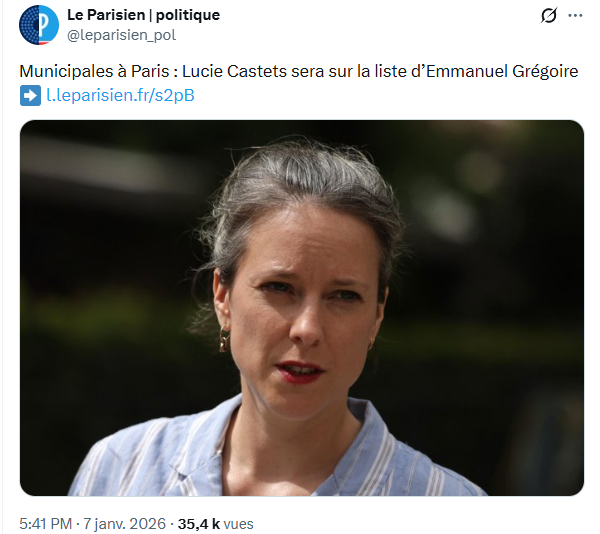Click the word 'politique' in the account name
This screenshot has height=534, width=600.
coord(188,15)
